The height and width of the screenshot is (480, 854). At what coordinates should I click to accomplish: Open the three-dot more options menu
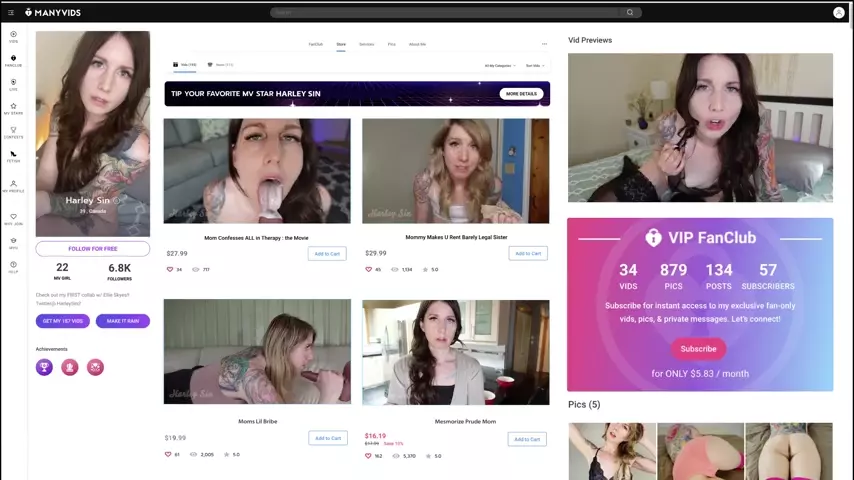pos(544,44)
